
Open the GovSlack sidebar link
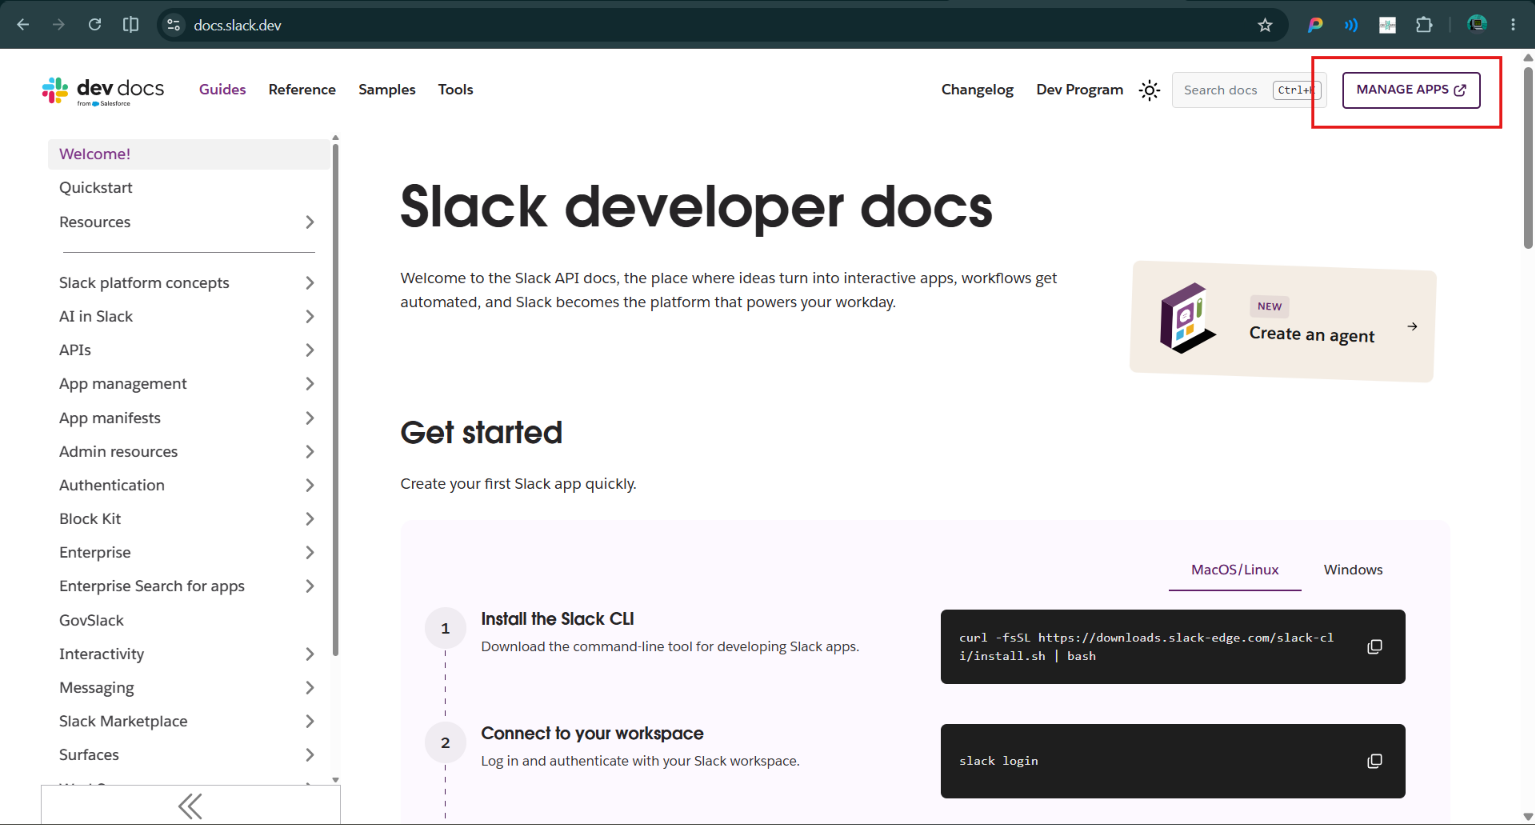(91, 620)
